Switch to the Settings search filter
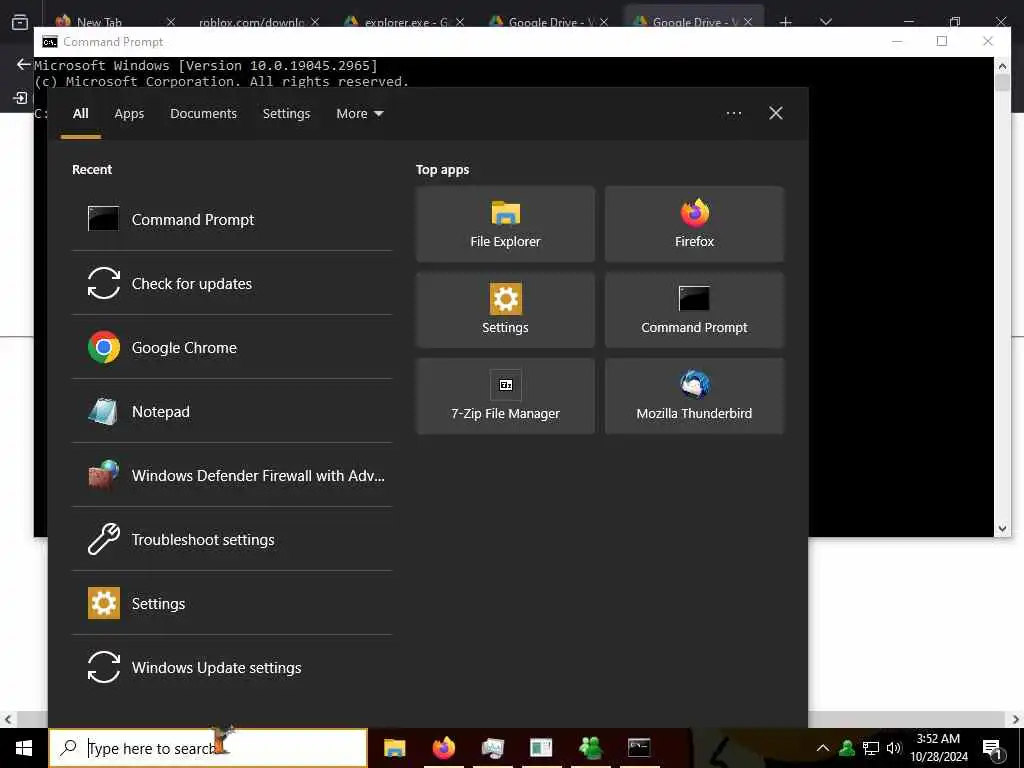Screen dimensions: 1024x768 (x=286, y=114)
